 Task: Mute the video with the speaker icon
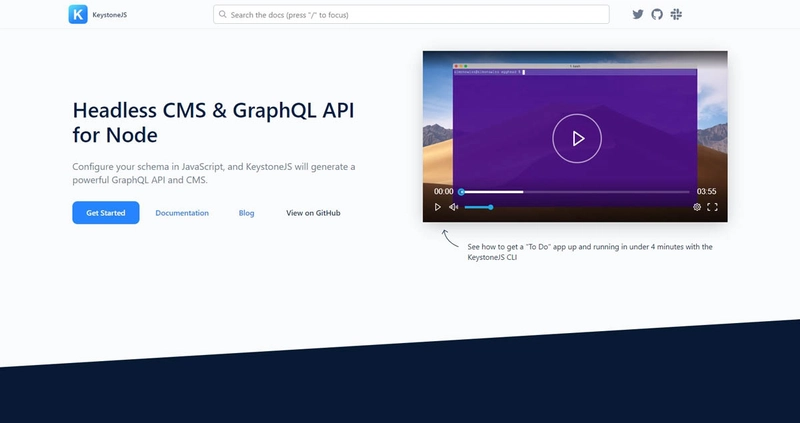tap(454, 207)
